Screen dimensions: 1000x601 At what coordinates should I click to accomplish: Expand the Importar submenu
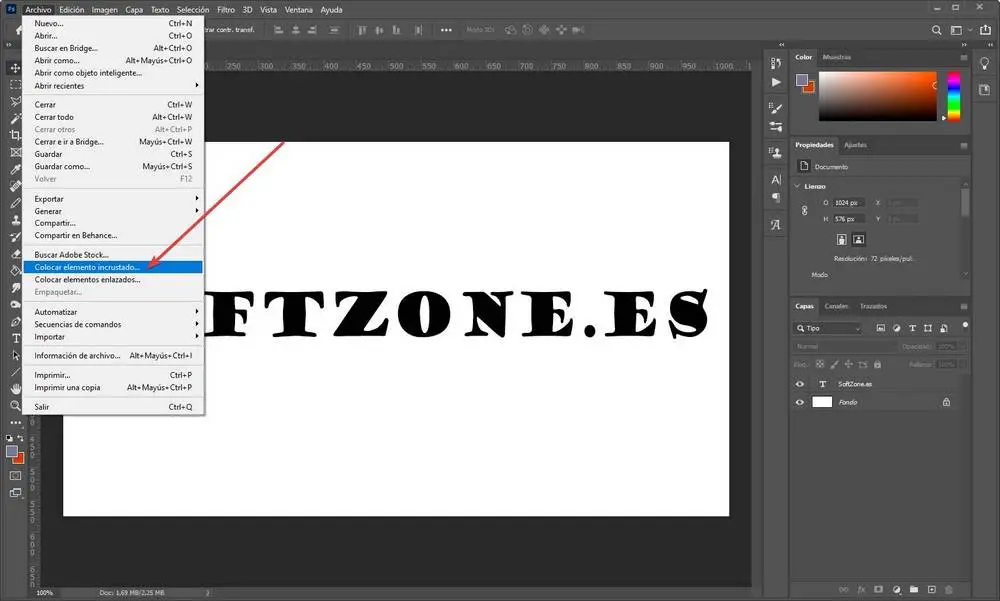pyautogui.click(x=113, y=337)
